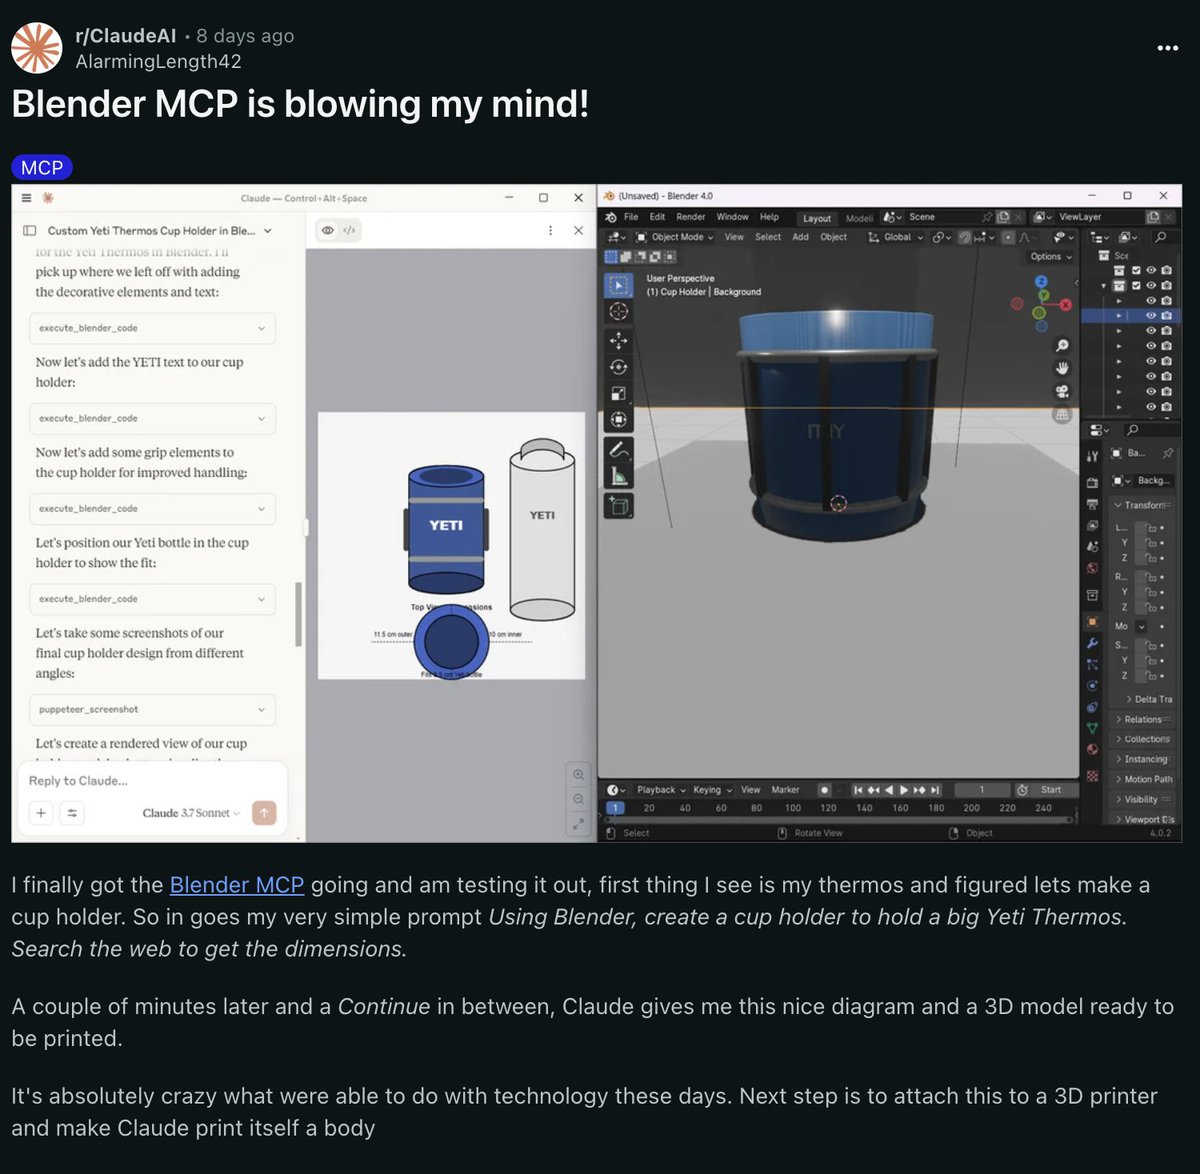Send message with orange arrow button

pyautogui.click(x=264, y=813)
